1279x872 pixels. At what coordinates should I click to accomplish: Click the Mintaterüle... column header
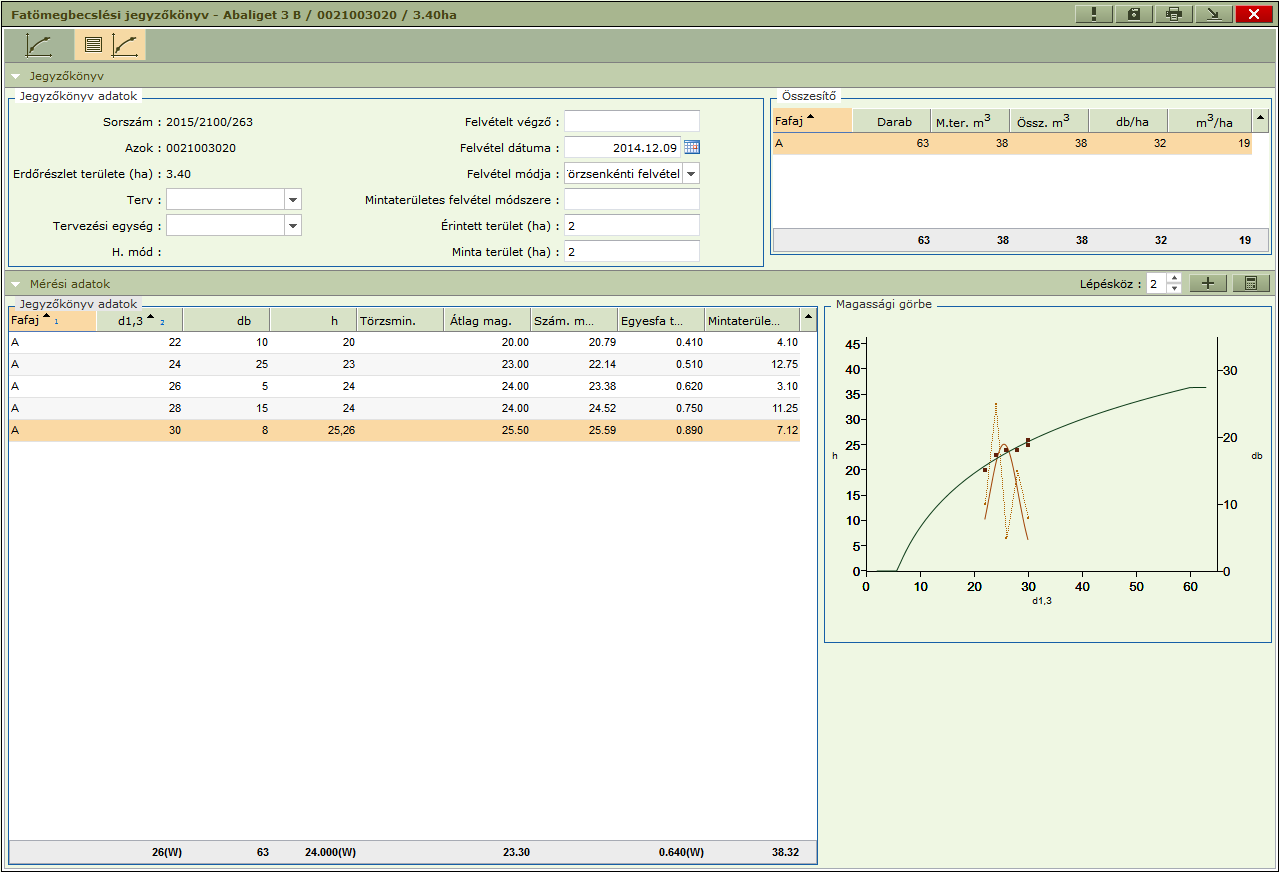click(752, 320)
